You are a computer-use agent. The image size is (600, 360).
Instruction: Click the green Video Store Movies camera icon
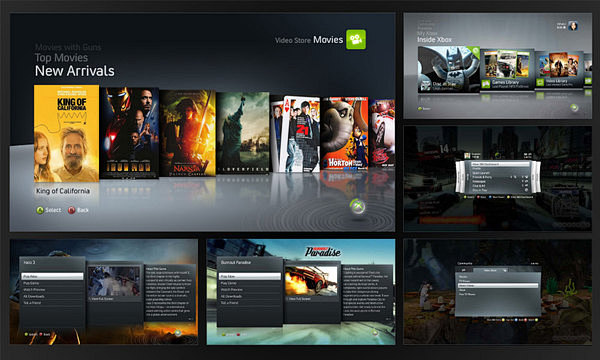(356, 39)
